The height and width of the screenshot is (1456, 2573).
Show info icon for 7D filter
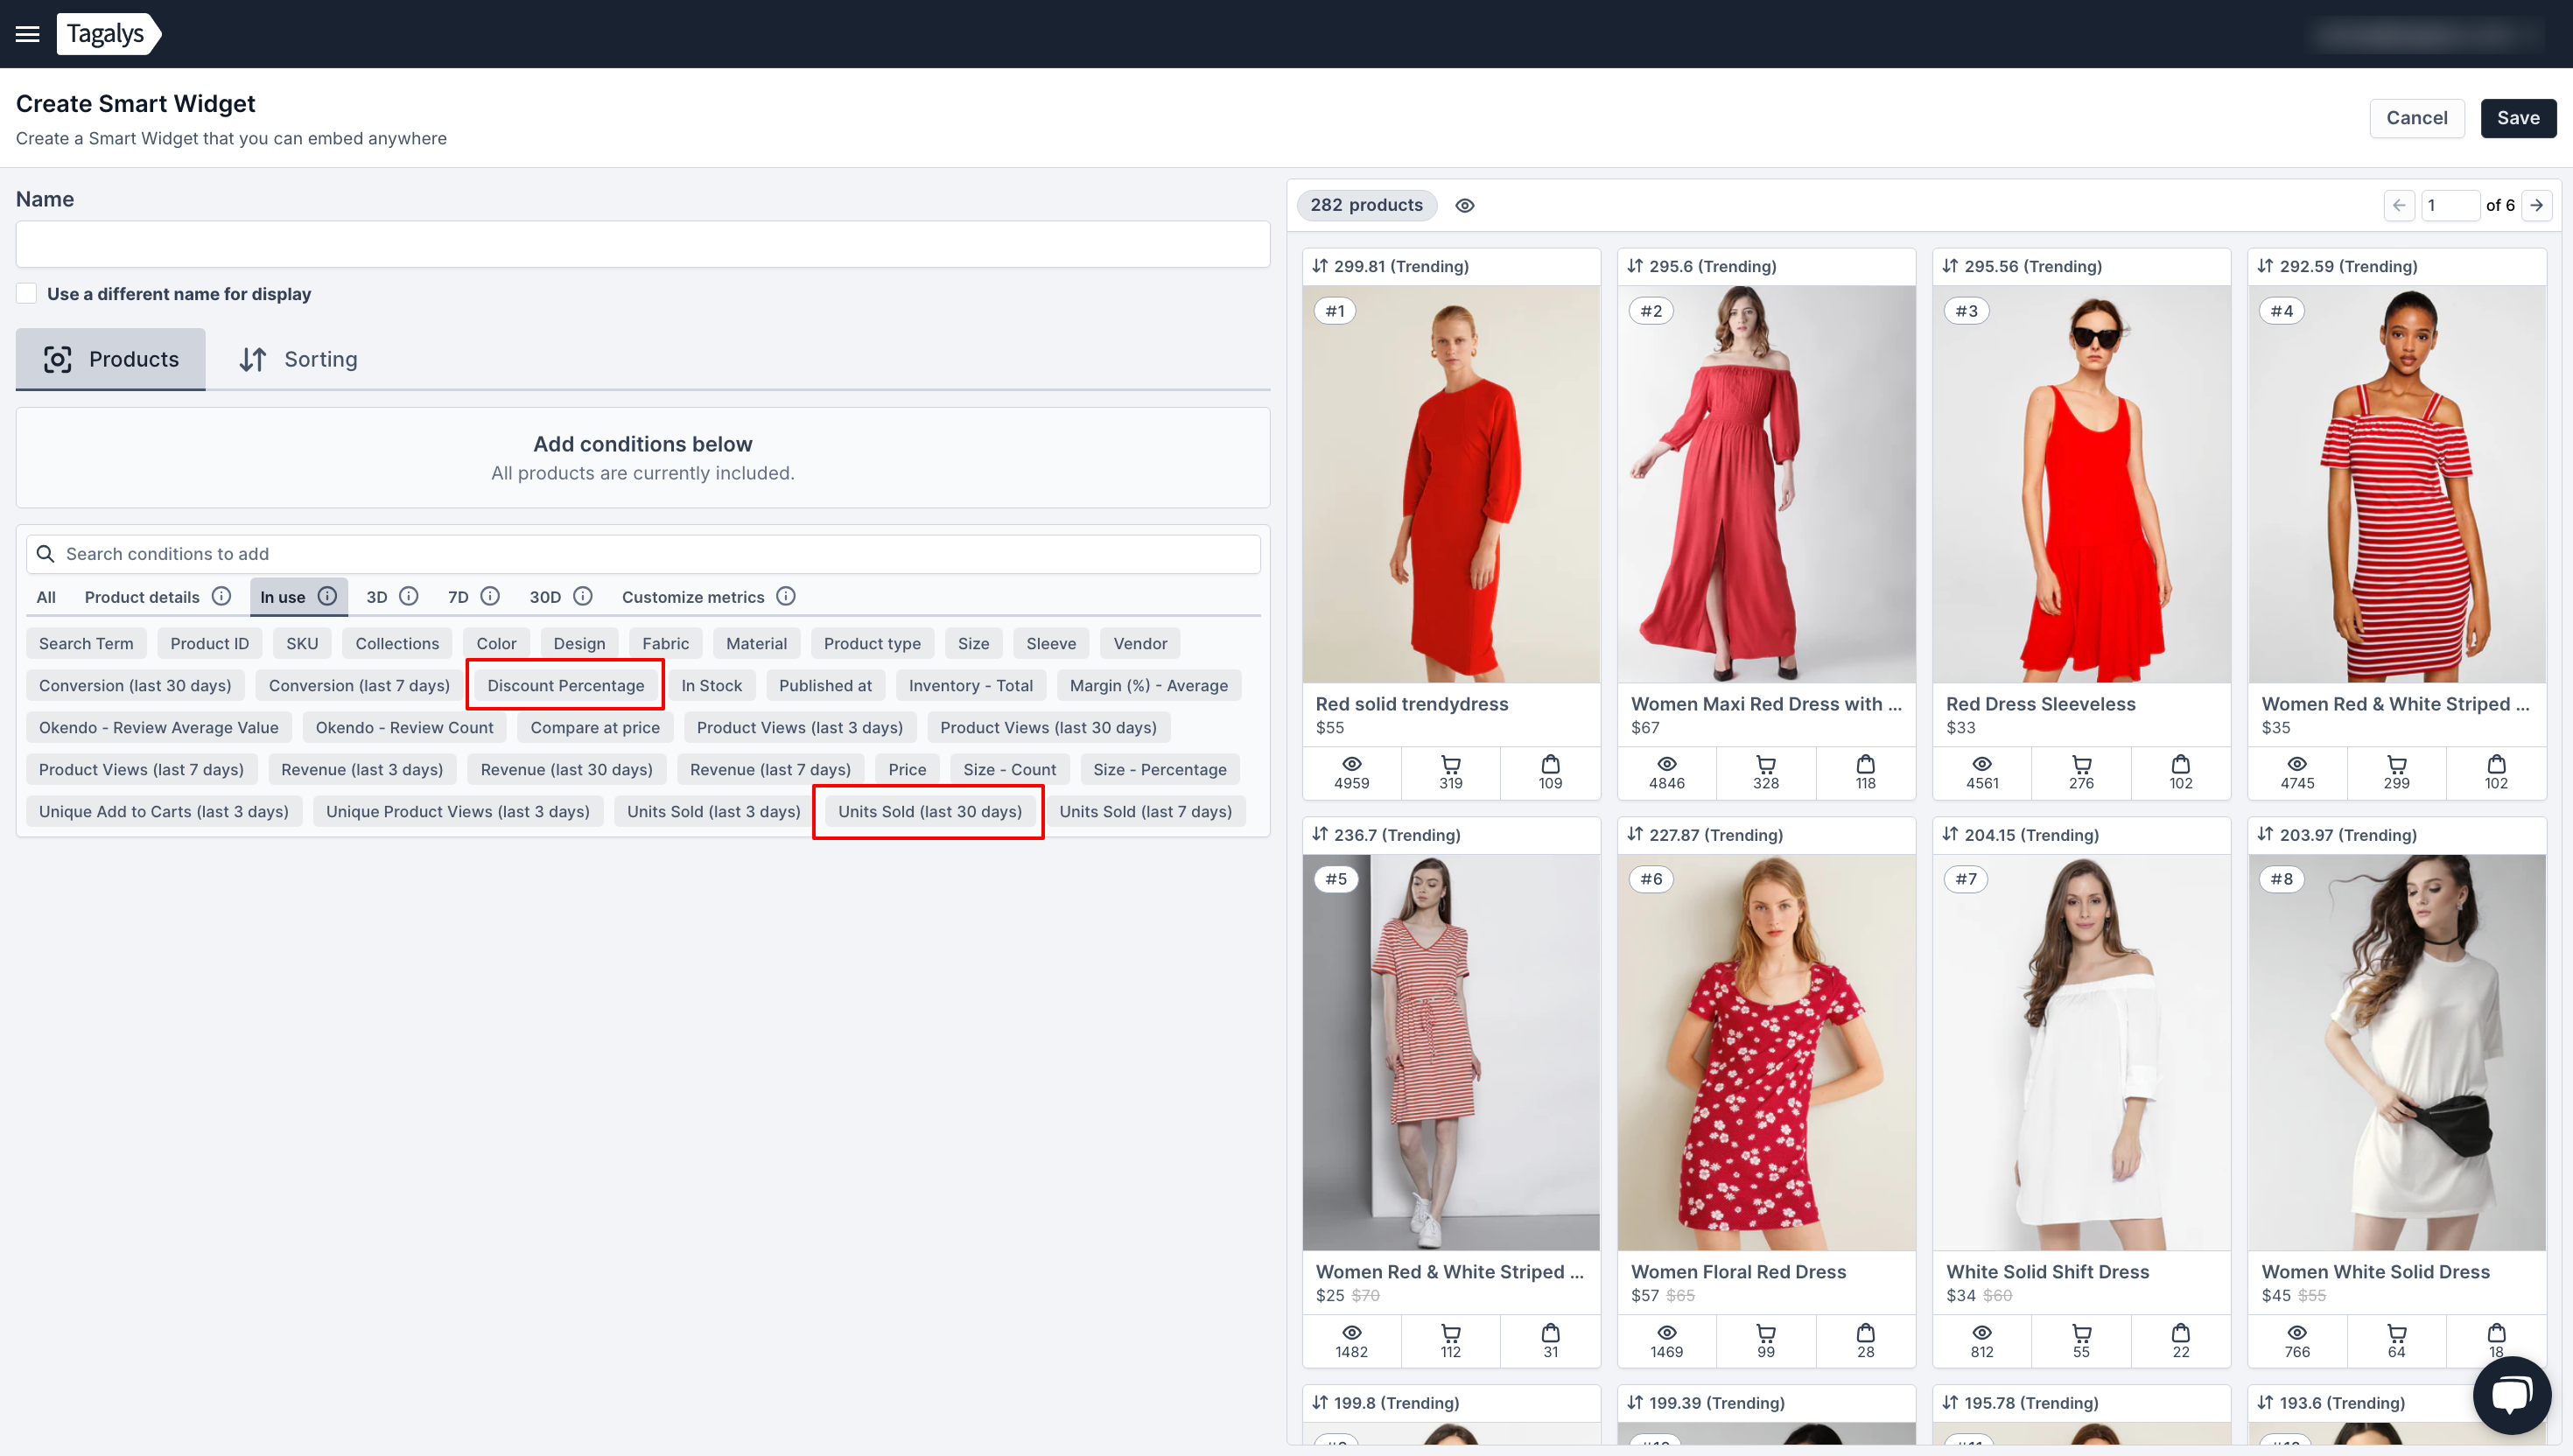490,596
